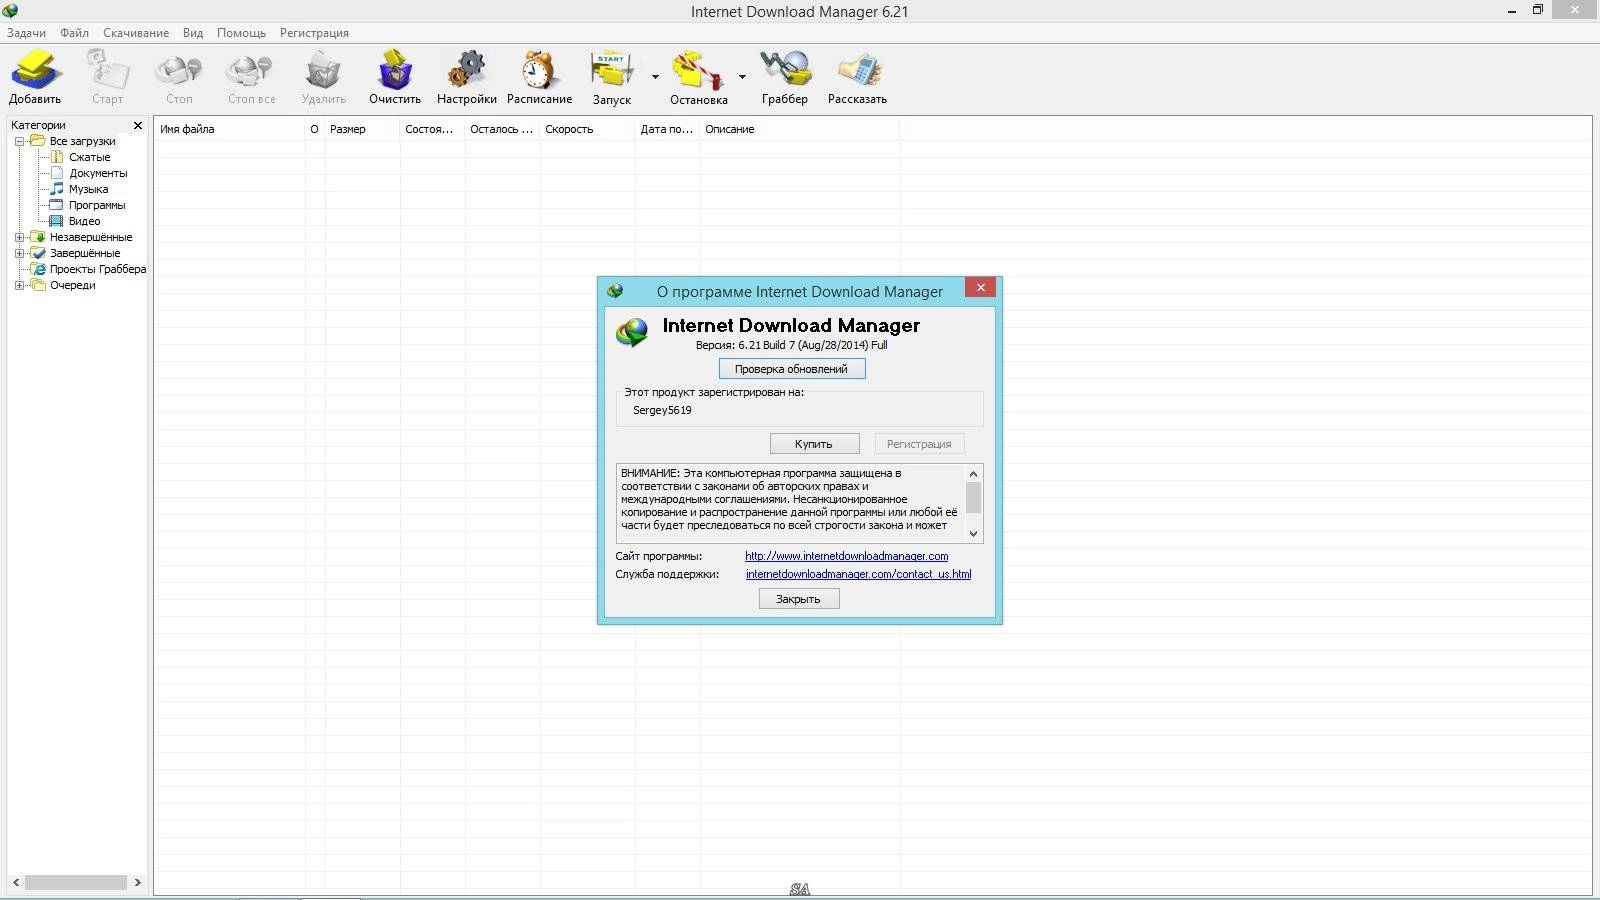Open the Вид menu
Viewport: 1600px width, 900px height.
(x=193, y=33)
